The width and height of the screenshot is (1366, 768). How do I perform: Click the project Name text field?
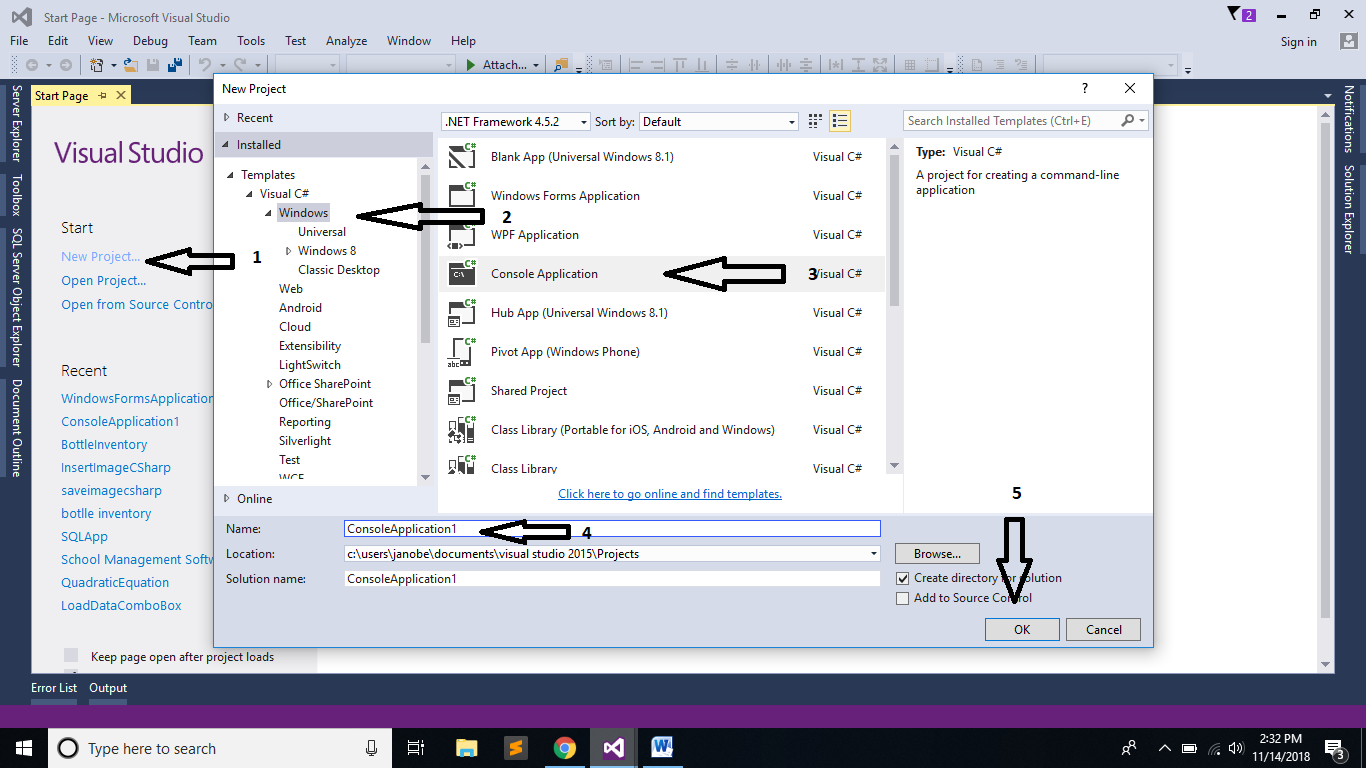(x=612, y=529)
